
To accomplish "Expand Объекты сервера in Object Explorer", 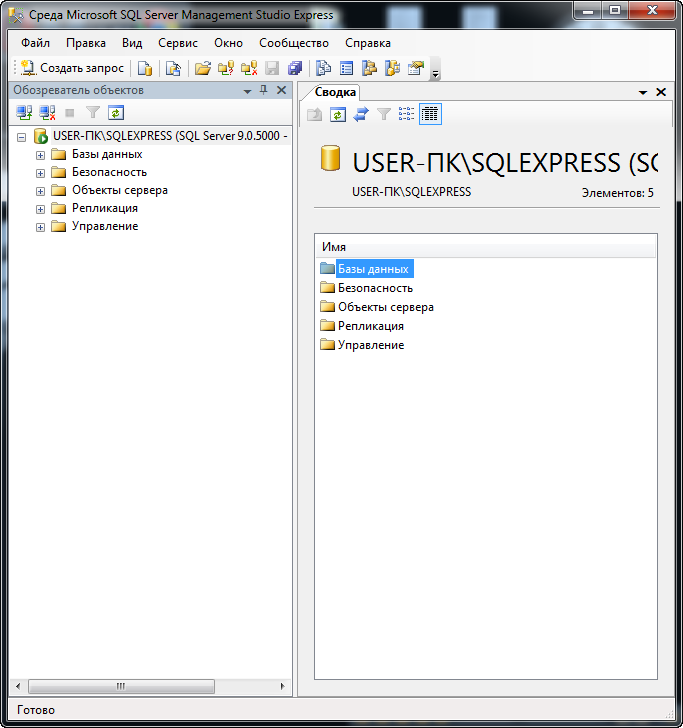I will tap(40, 191).
